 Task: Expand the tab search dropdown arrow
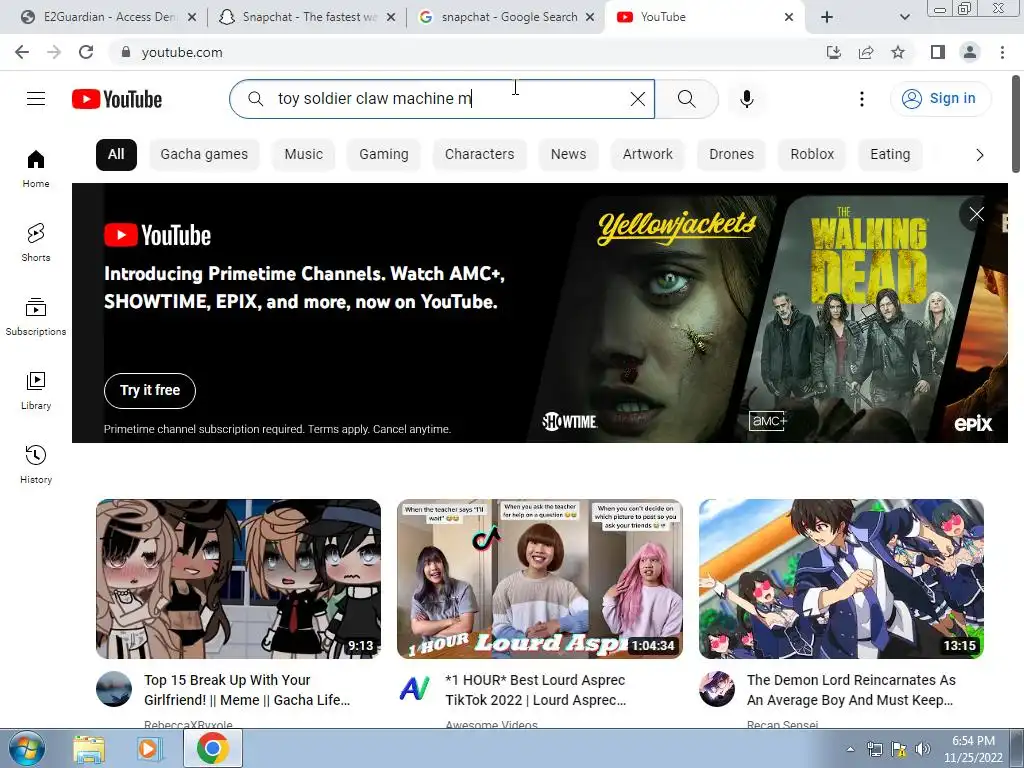[x=904, y=17]
